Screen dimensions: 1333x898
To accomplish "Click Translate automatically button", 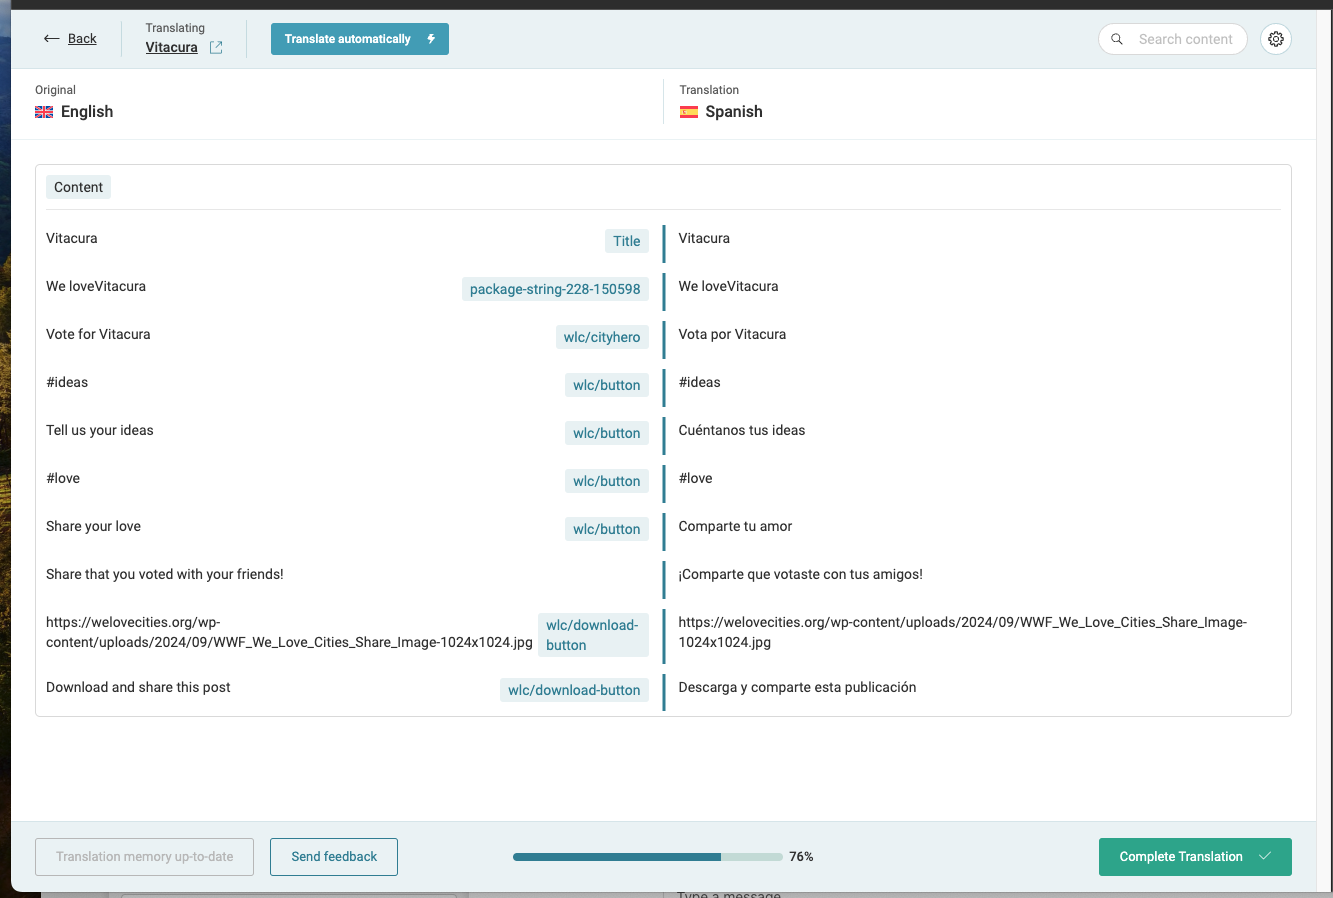I will tap(359, 39).
